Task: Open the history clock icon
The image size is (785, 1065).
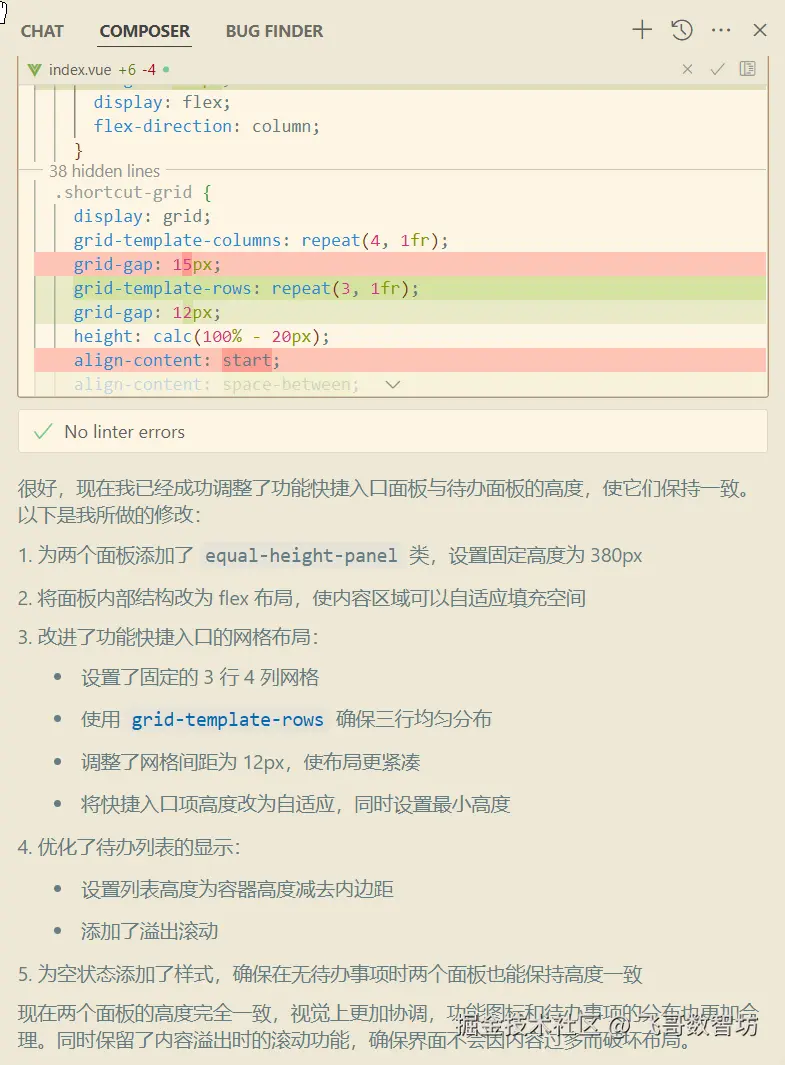Action: [682, 30]
